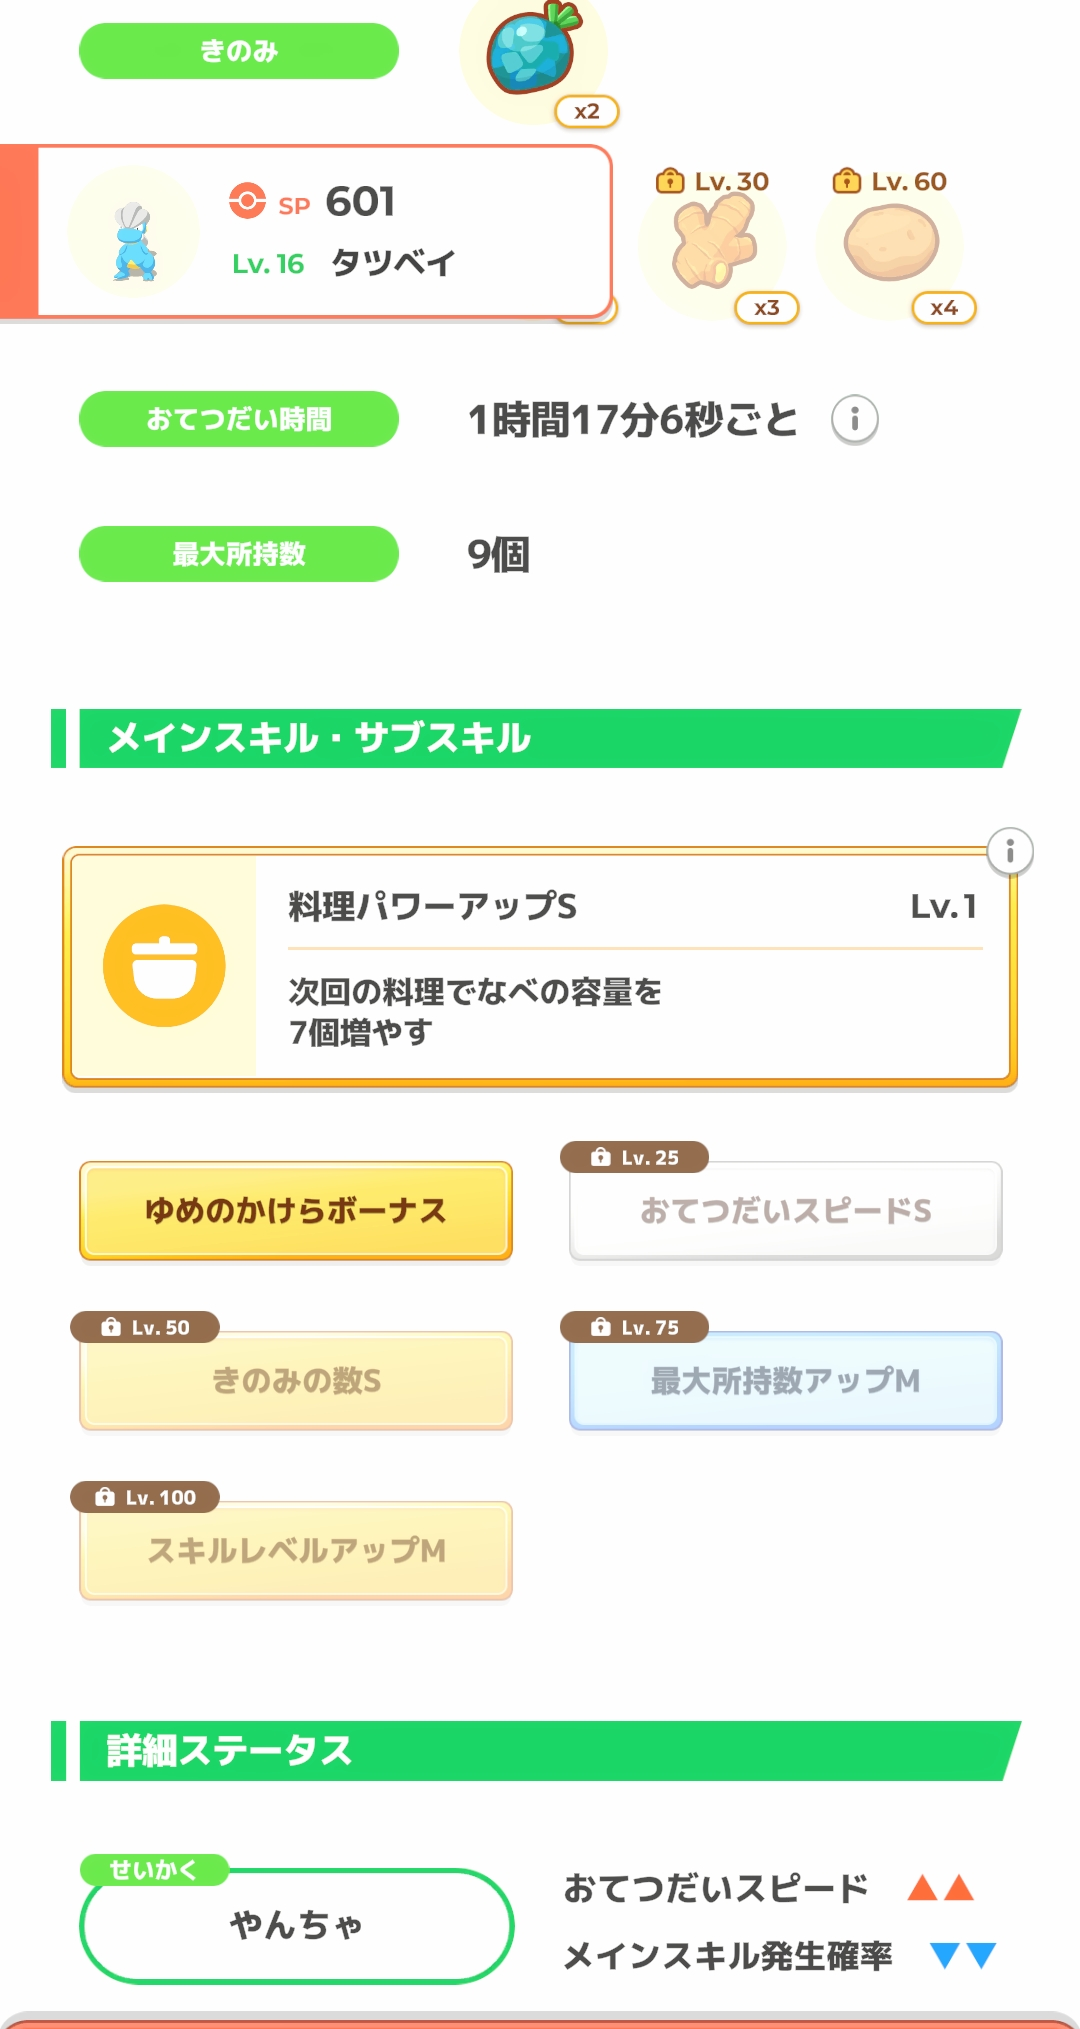This screenshot has width=1080, height=2029.
Task: Open the main skill info icon
Action: click(x=1009, y=852)
